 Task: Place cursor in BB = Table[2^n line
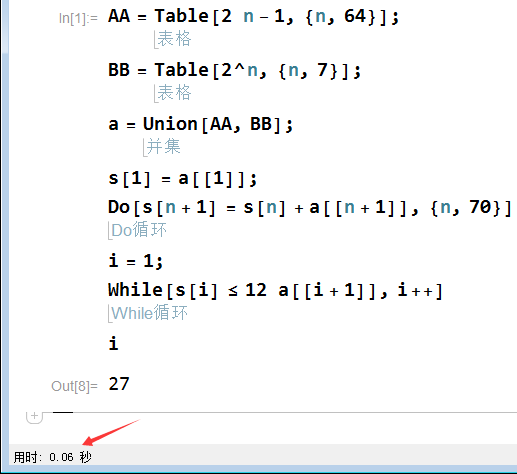coord(234,70)
